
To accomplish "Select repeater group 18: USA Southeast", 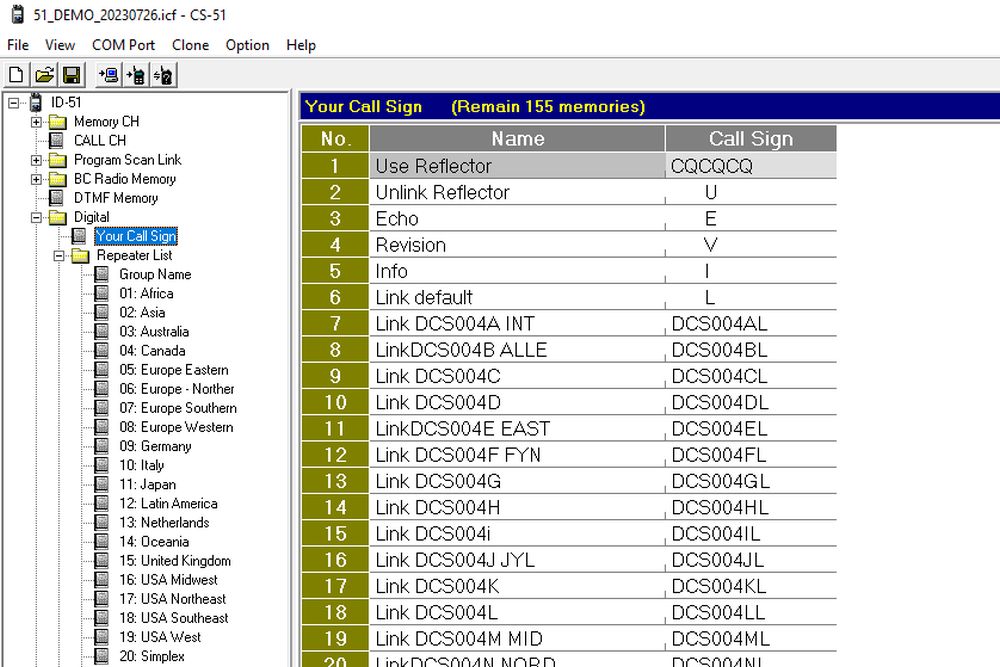I will (173, 618).
